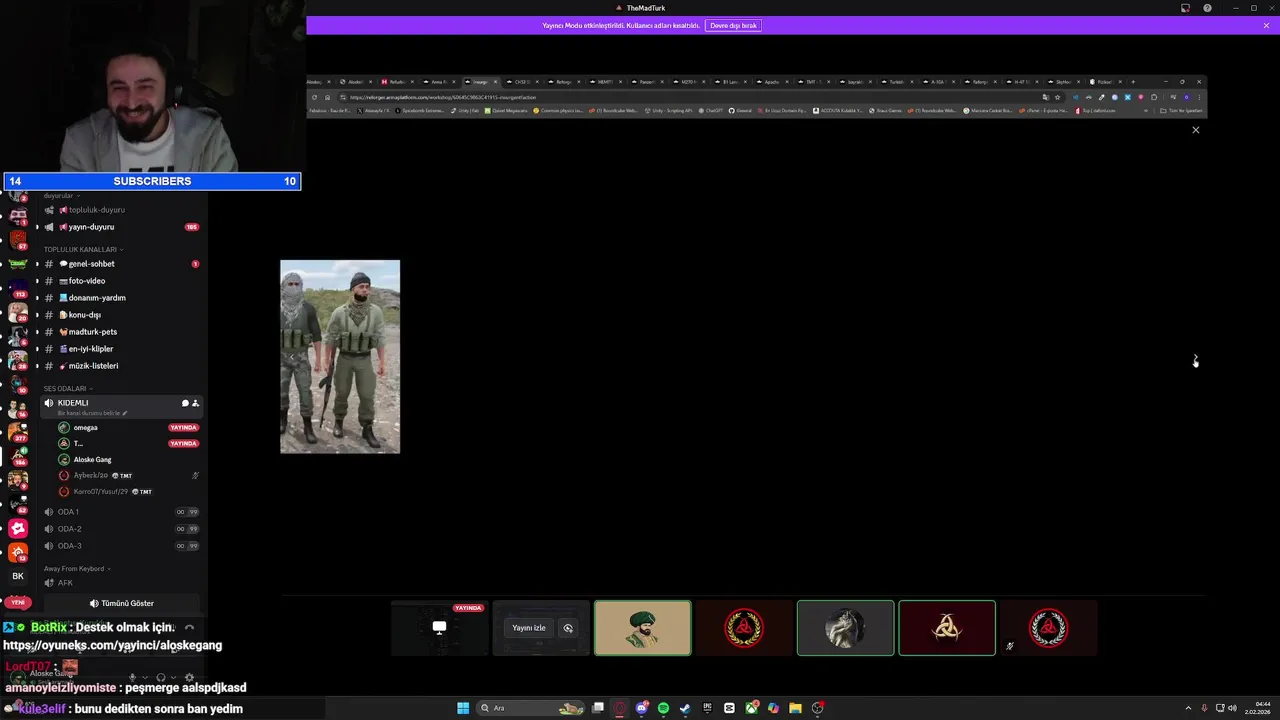
Task: Open the Xbox app from taskbar
Action: 751,708
